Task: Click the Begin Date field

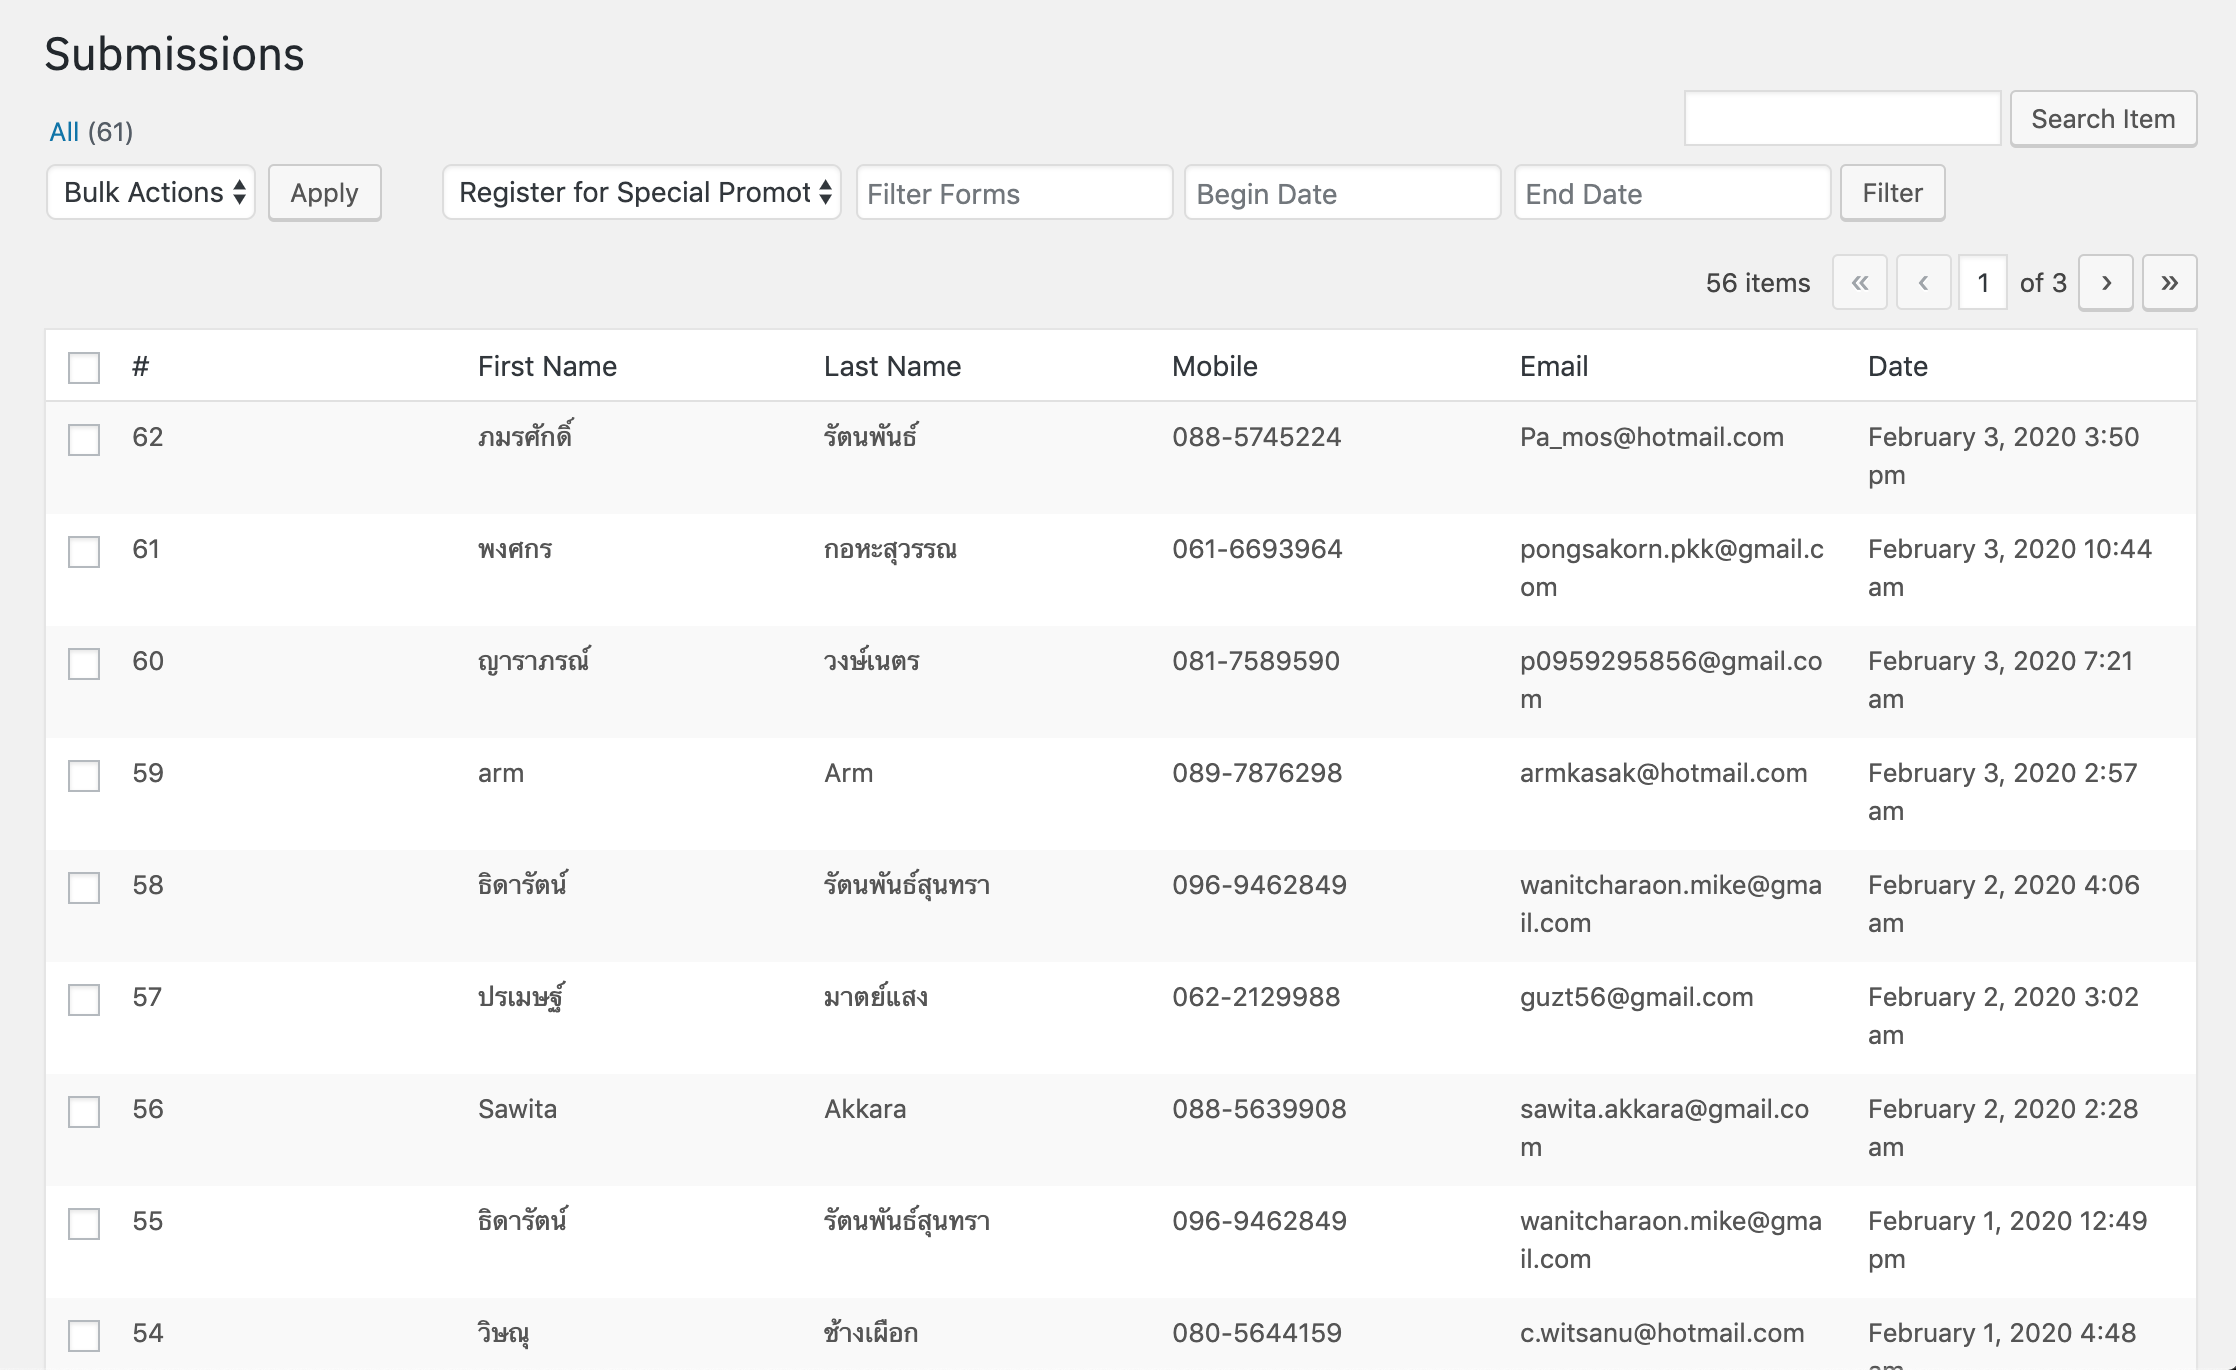Action: 1342,193
